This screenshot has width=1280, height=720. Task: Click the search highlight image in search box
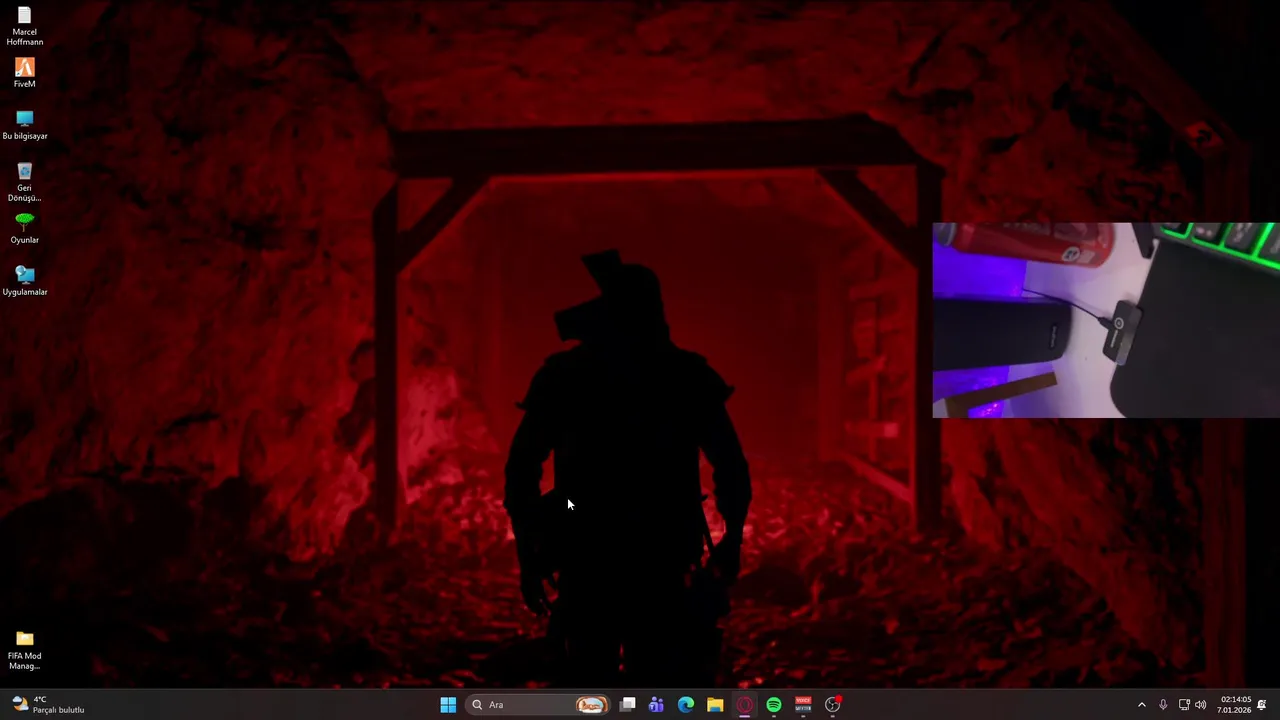(591, 705)
